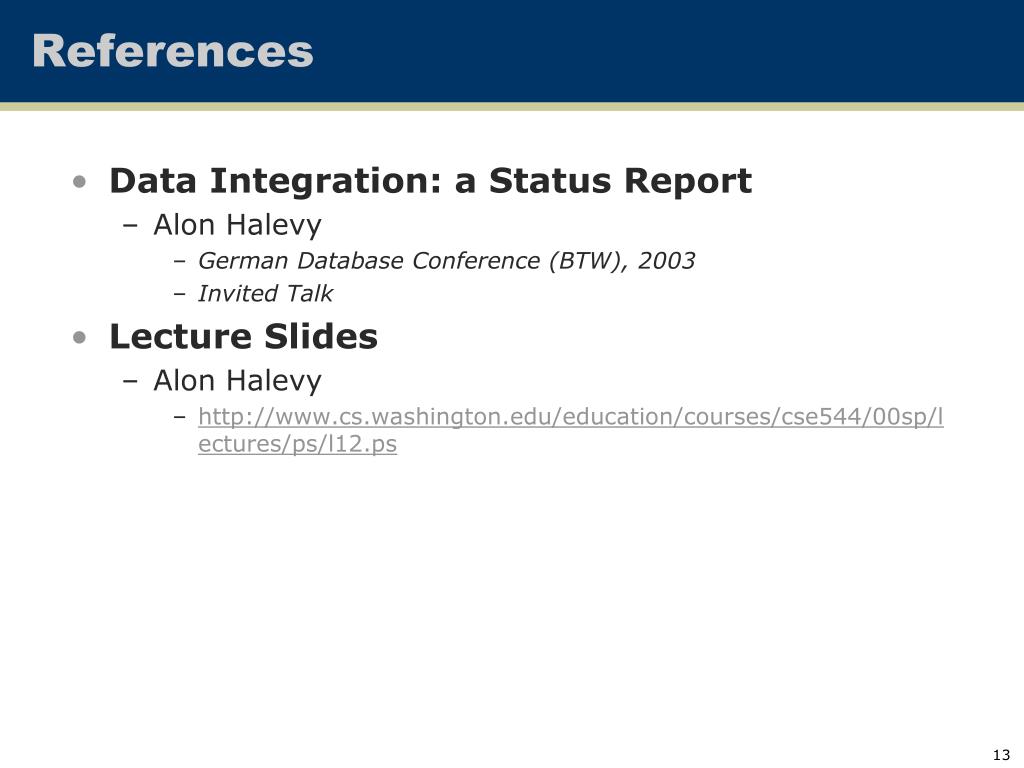Click the dash before Alon Halevy under Data Integration
Screen dimensions: 1024x768
(130, 227)
